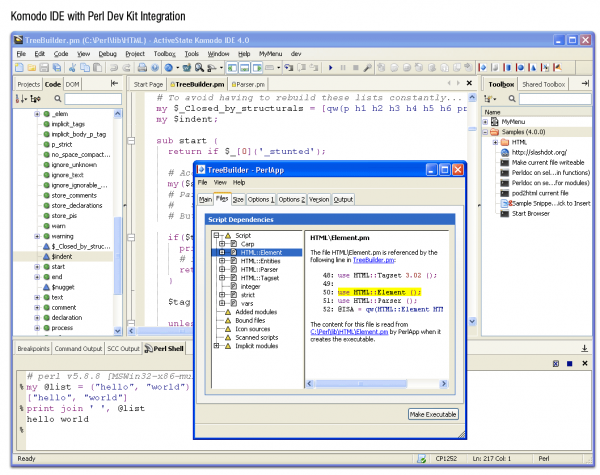The width and height of the screenshot is (600, 475).
Task: Open the Toolbox menu in menu bar
Action: coord(165,53)
